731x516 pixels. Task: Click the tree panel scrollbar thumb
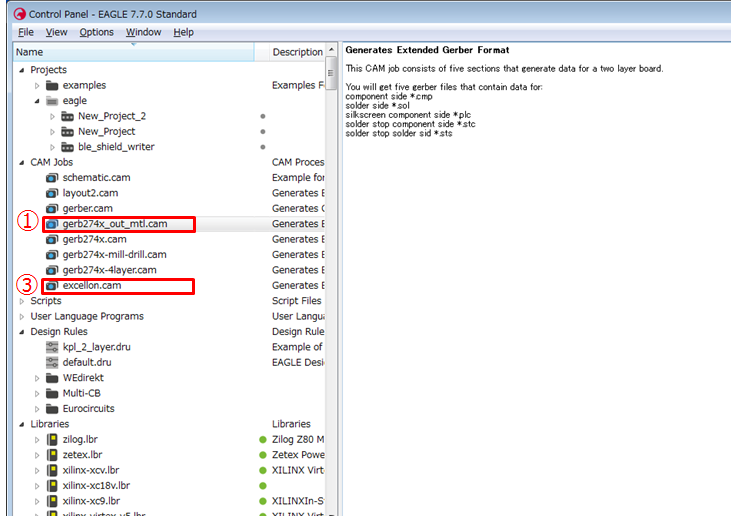331,73
